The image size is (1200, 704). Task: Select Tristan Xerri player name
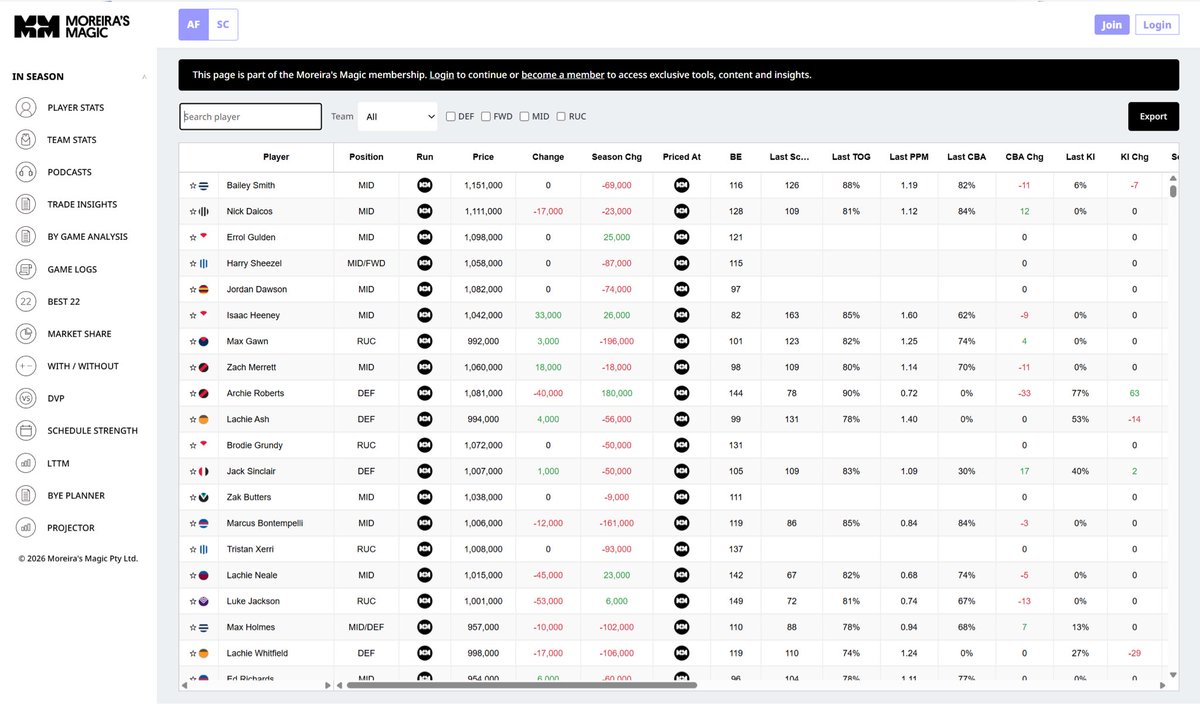(x=250, y=549)
